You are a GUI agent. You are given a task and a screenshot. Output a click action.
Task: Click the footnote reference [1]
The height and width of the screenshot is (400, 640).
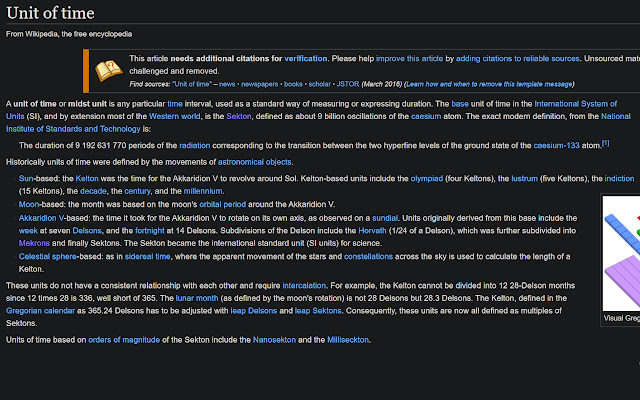pos(606,143)
